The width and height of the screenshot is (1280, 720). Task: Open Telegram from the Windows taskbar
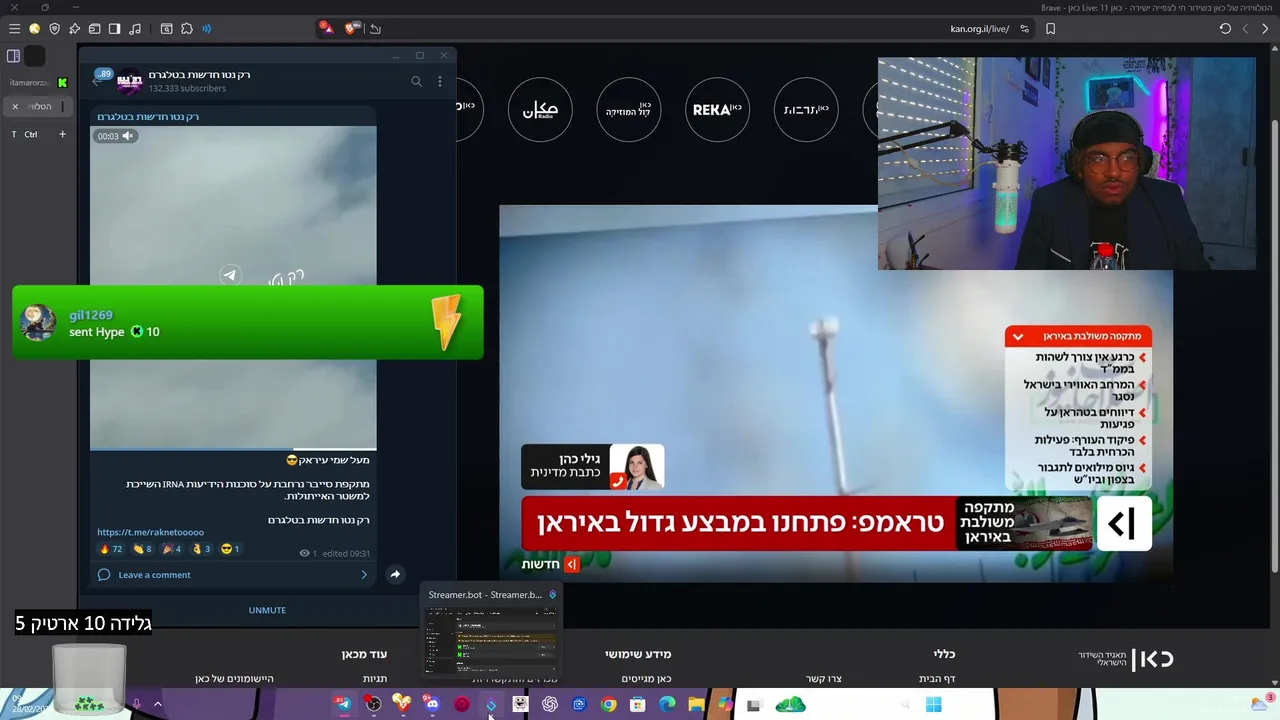point(343,704)
